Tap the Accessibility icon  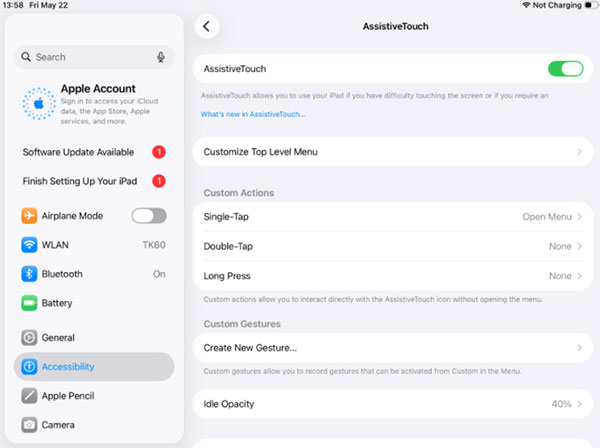[29, 367]
